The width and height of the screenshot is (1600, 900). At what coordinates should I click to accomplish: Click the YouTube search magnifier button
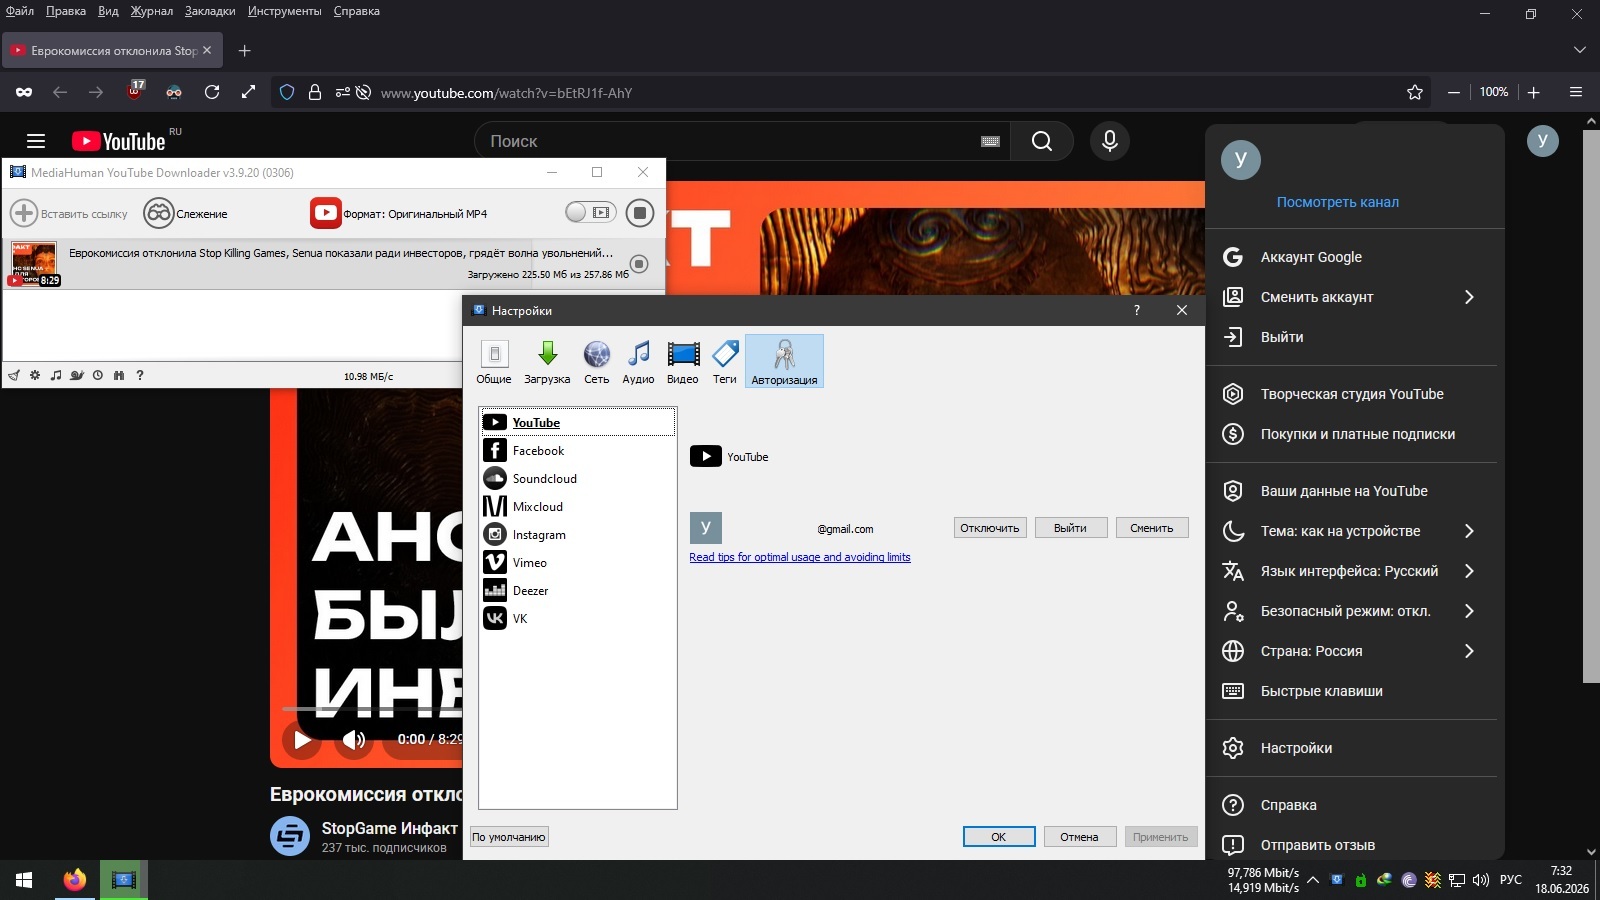[x=1042, y=141]
